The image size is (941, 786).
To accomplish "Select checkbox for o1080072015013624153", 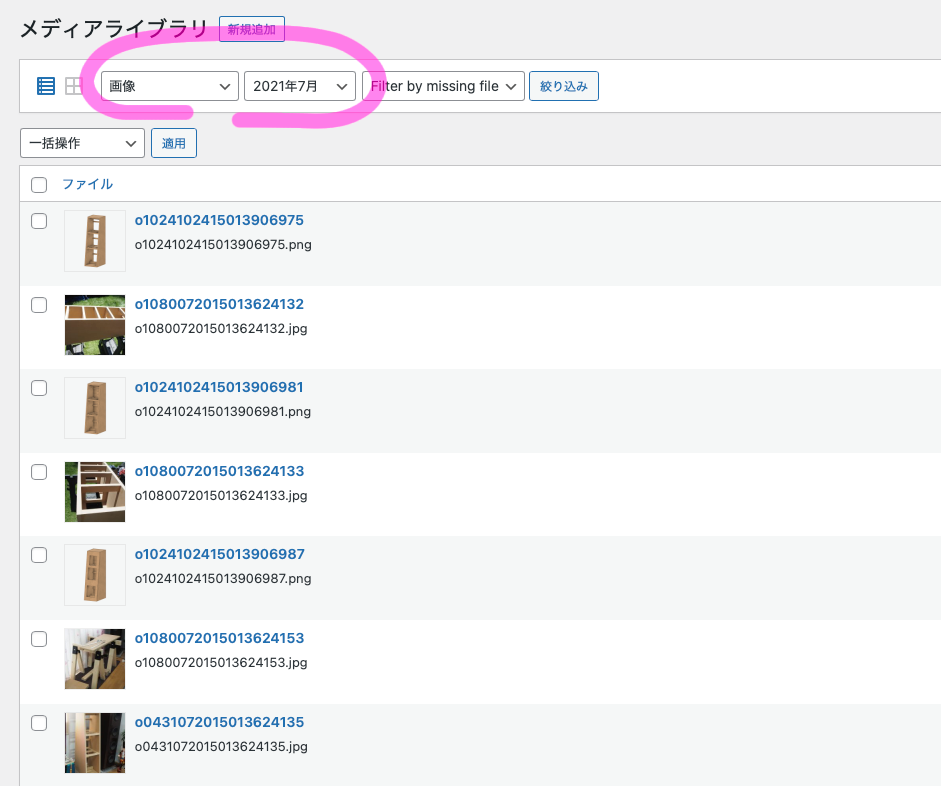I will [39, 639].
